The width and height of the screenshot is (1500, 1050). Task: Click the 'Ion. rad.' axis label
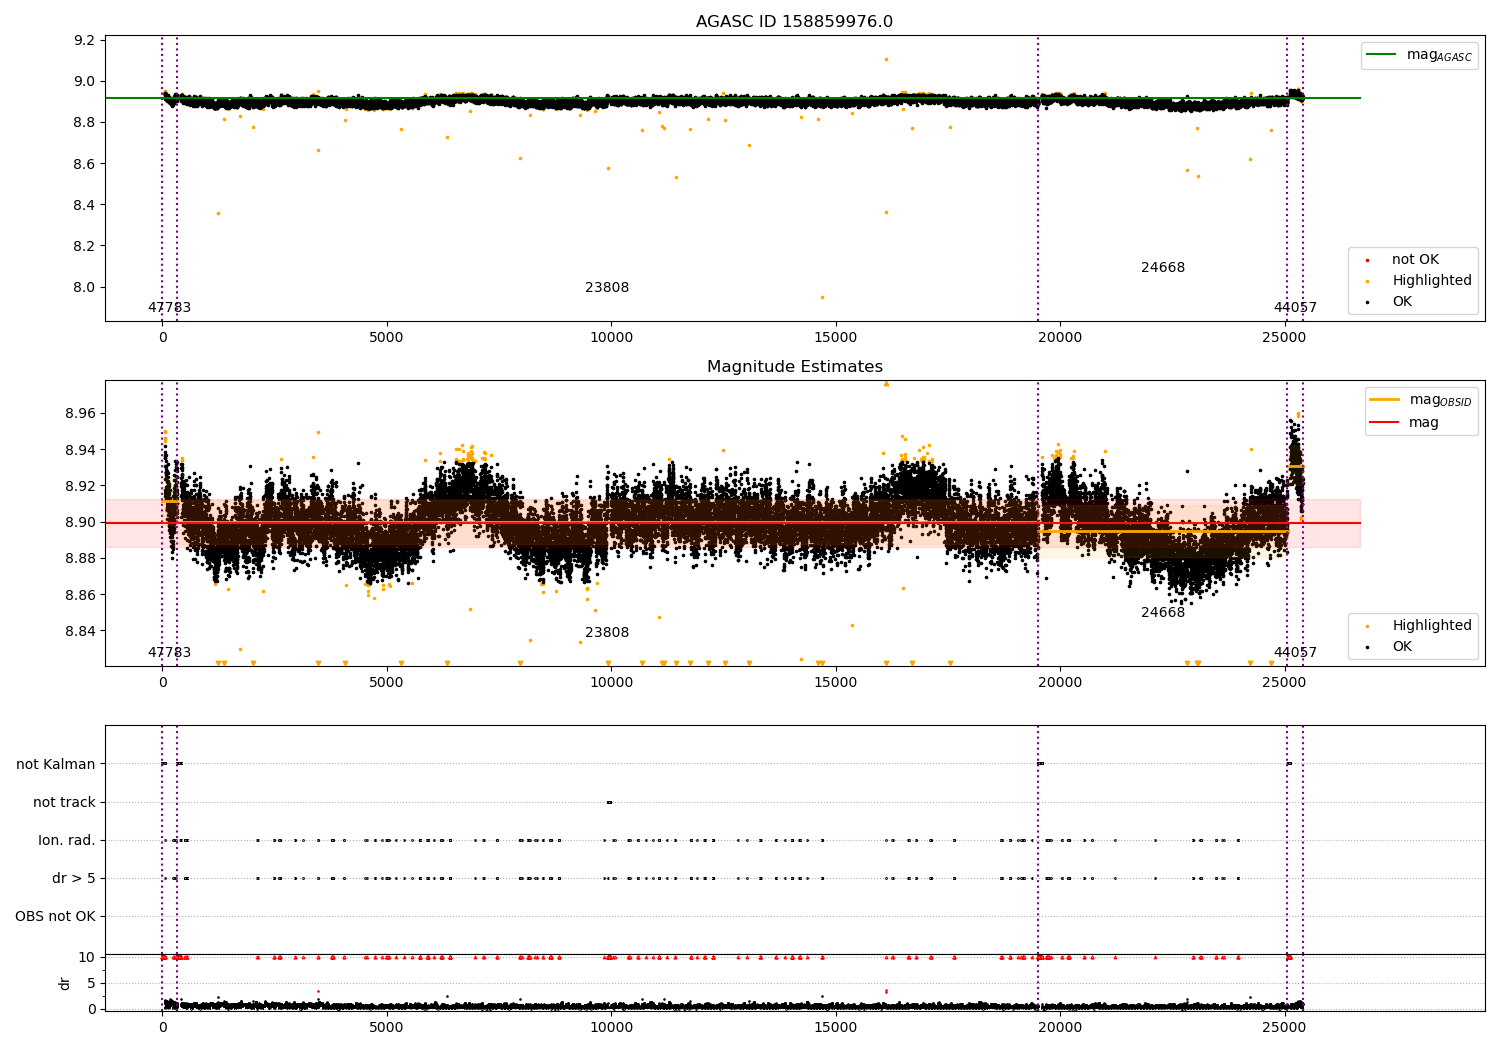point(67,841)
